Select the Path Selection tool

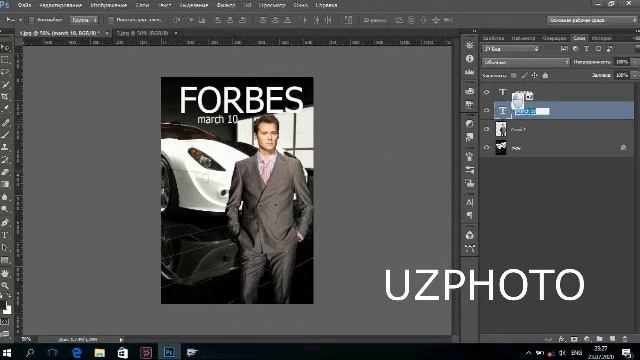click(5, 247)
